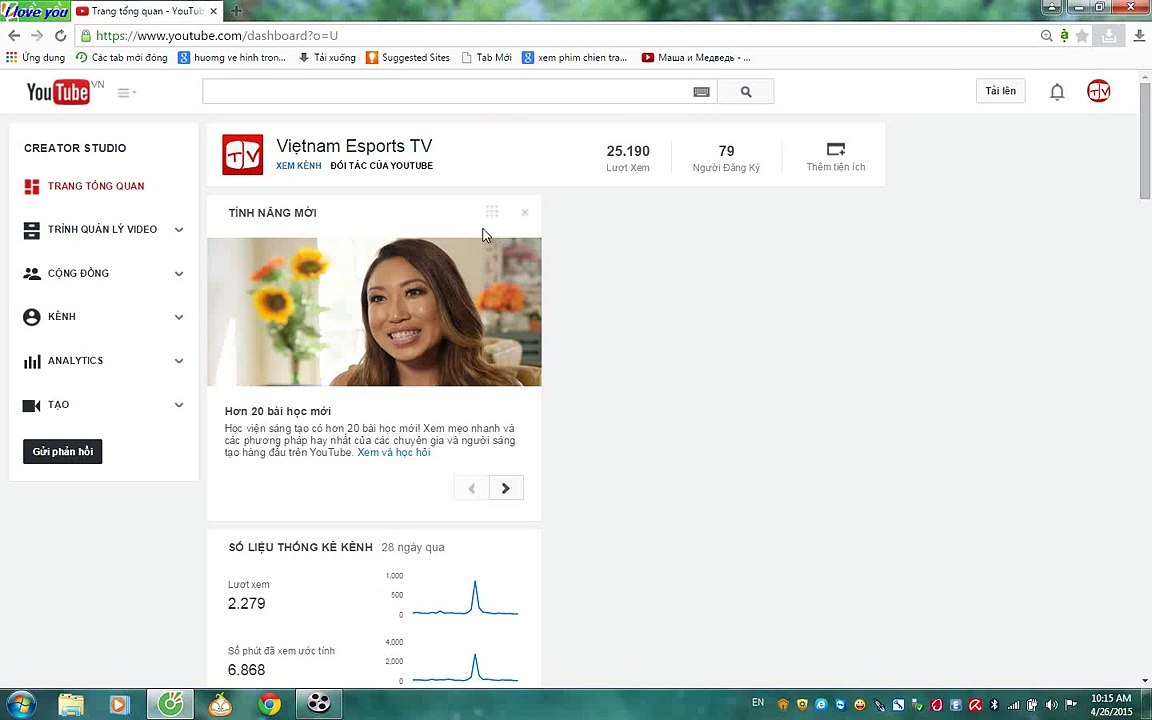Click the Thêm tiện ích widget icon
The width and height of the screenshot is (1152, 720).
[x=835, y=149]
